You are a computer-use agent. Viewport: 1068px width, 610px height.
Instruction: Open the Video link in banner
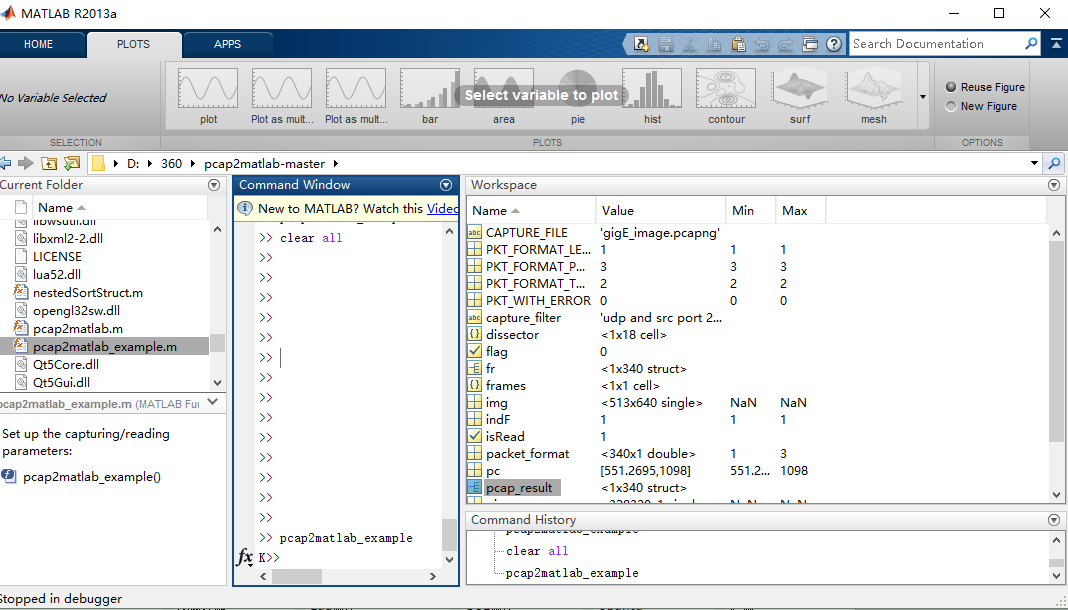(x=443, y=209)
